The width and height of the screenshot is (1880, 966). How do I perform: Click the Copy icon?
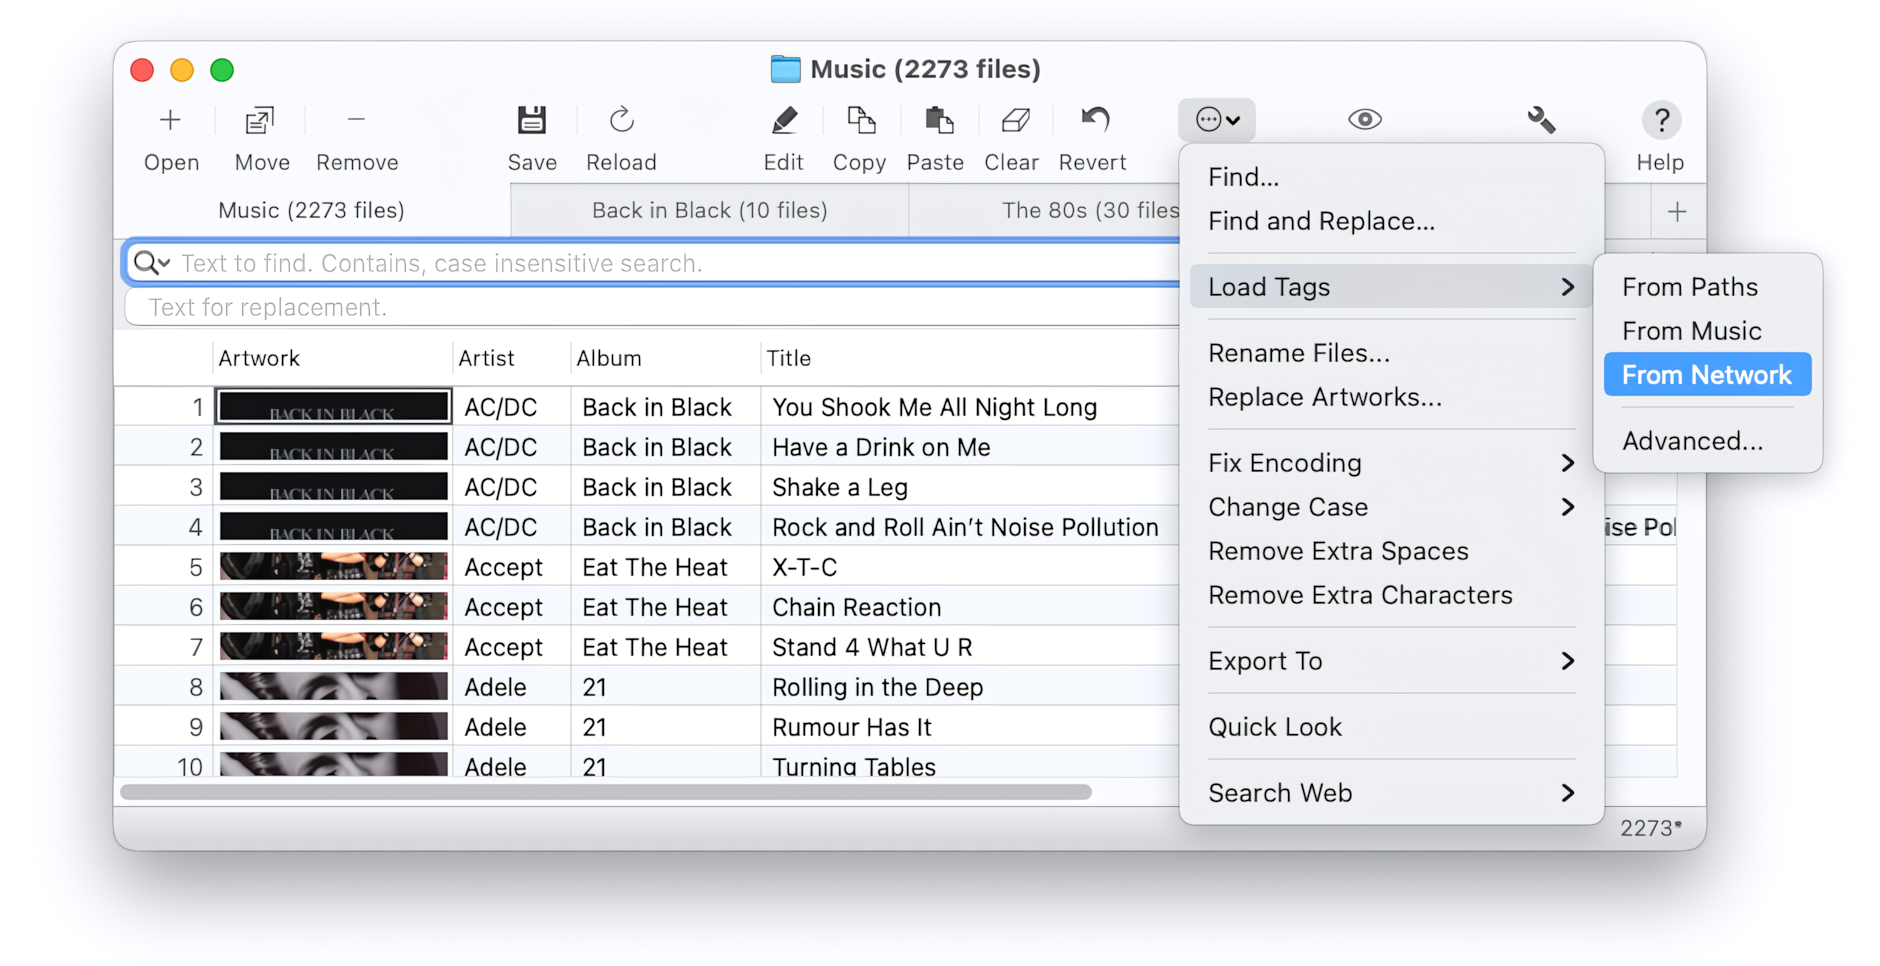click(859, 120)
